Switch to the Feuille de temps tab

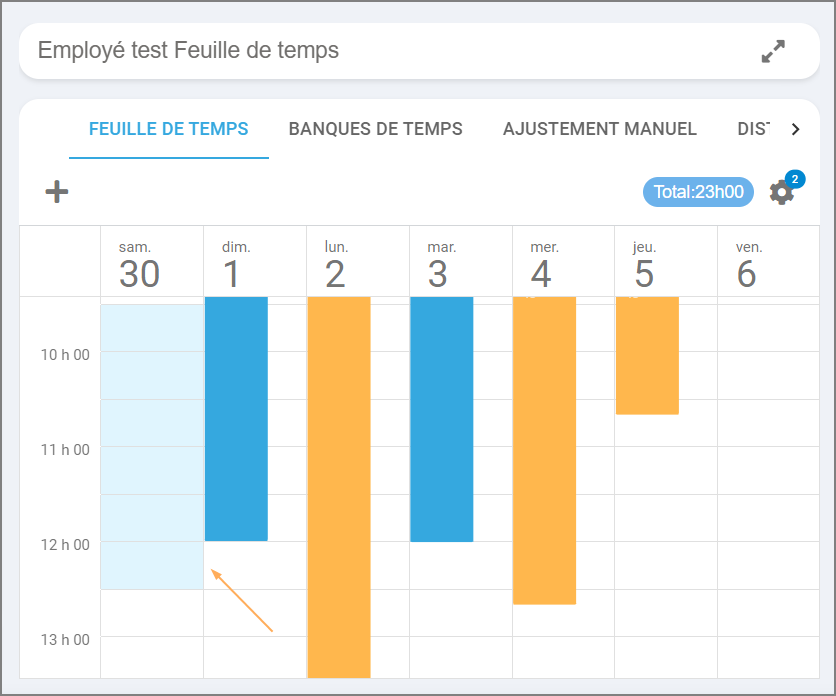coord(168,129)
